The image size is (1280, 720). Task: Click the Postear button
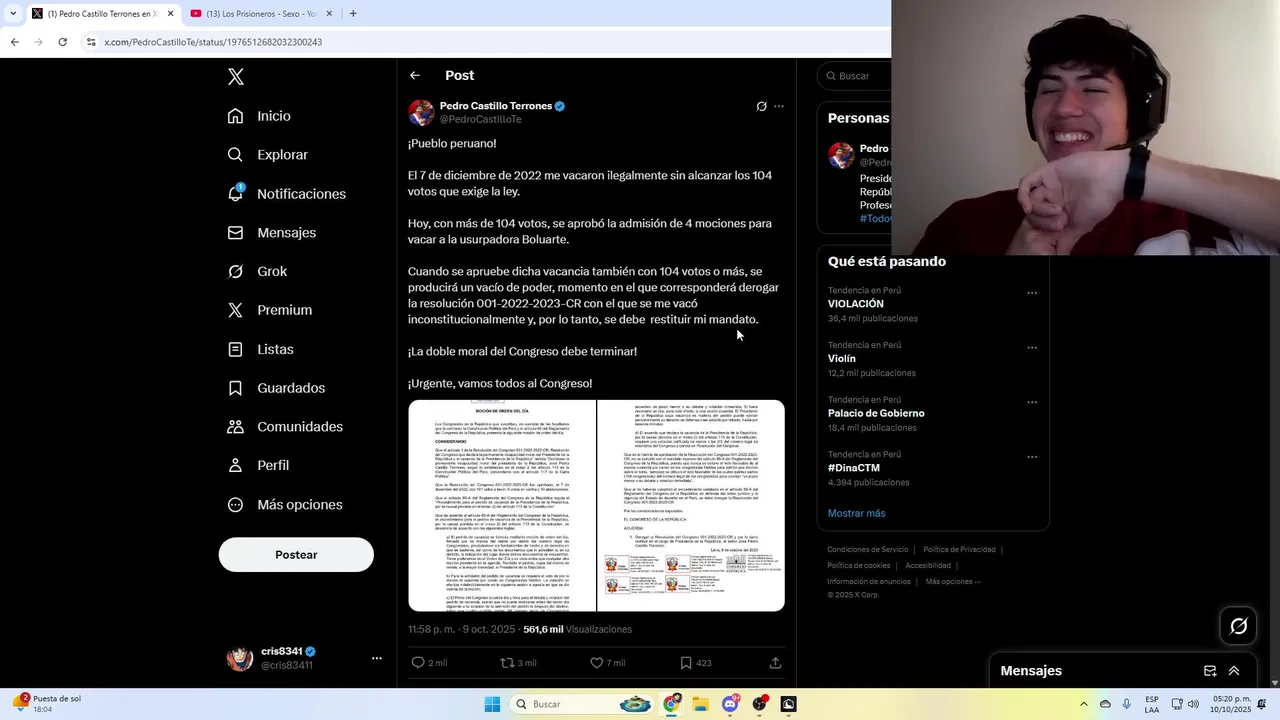296,555
